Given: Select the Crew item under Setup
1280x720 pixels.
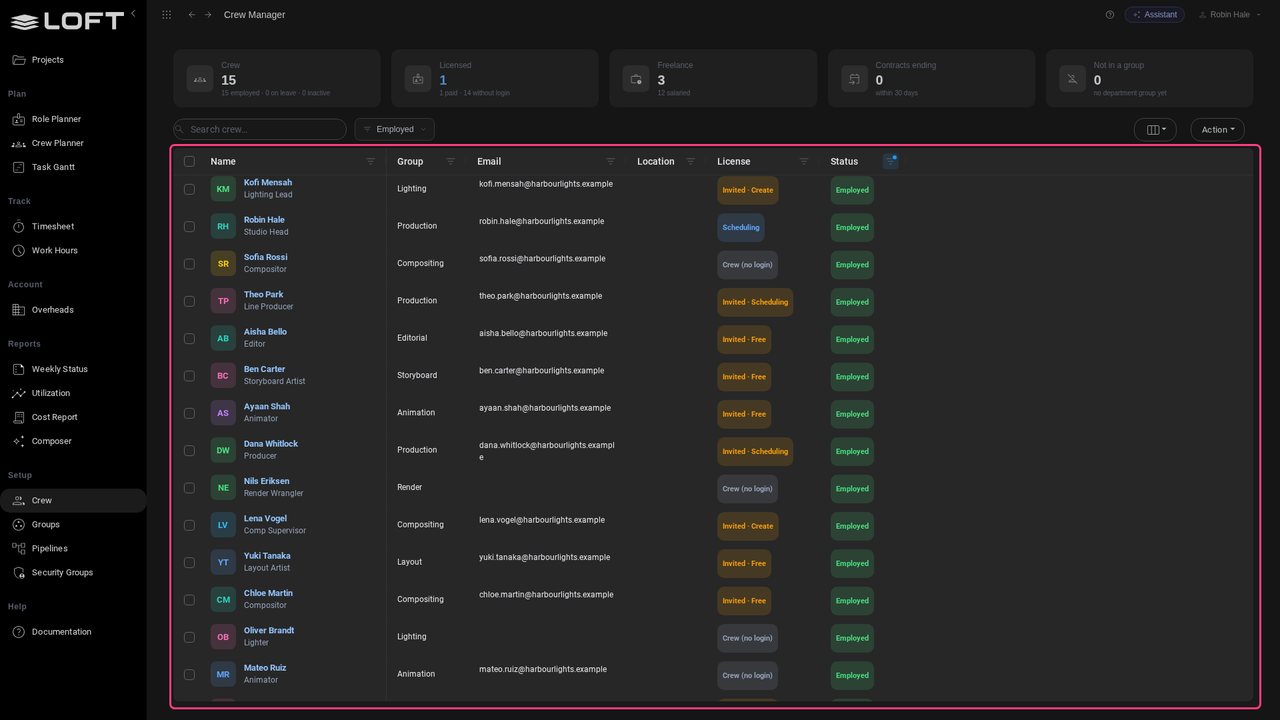Looking at the screenshot, I should (73, 500).
